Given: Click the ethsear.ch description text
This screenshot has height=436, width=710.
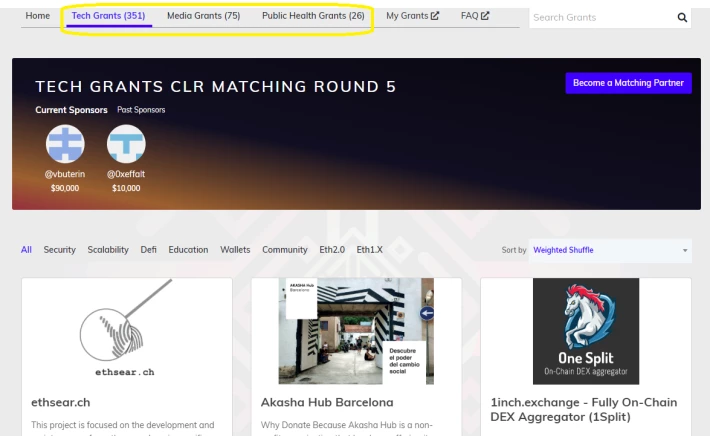Looking at the screenshot, I should point(123,428).
